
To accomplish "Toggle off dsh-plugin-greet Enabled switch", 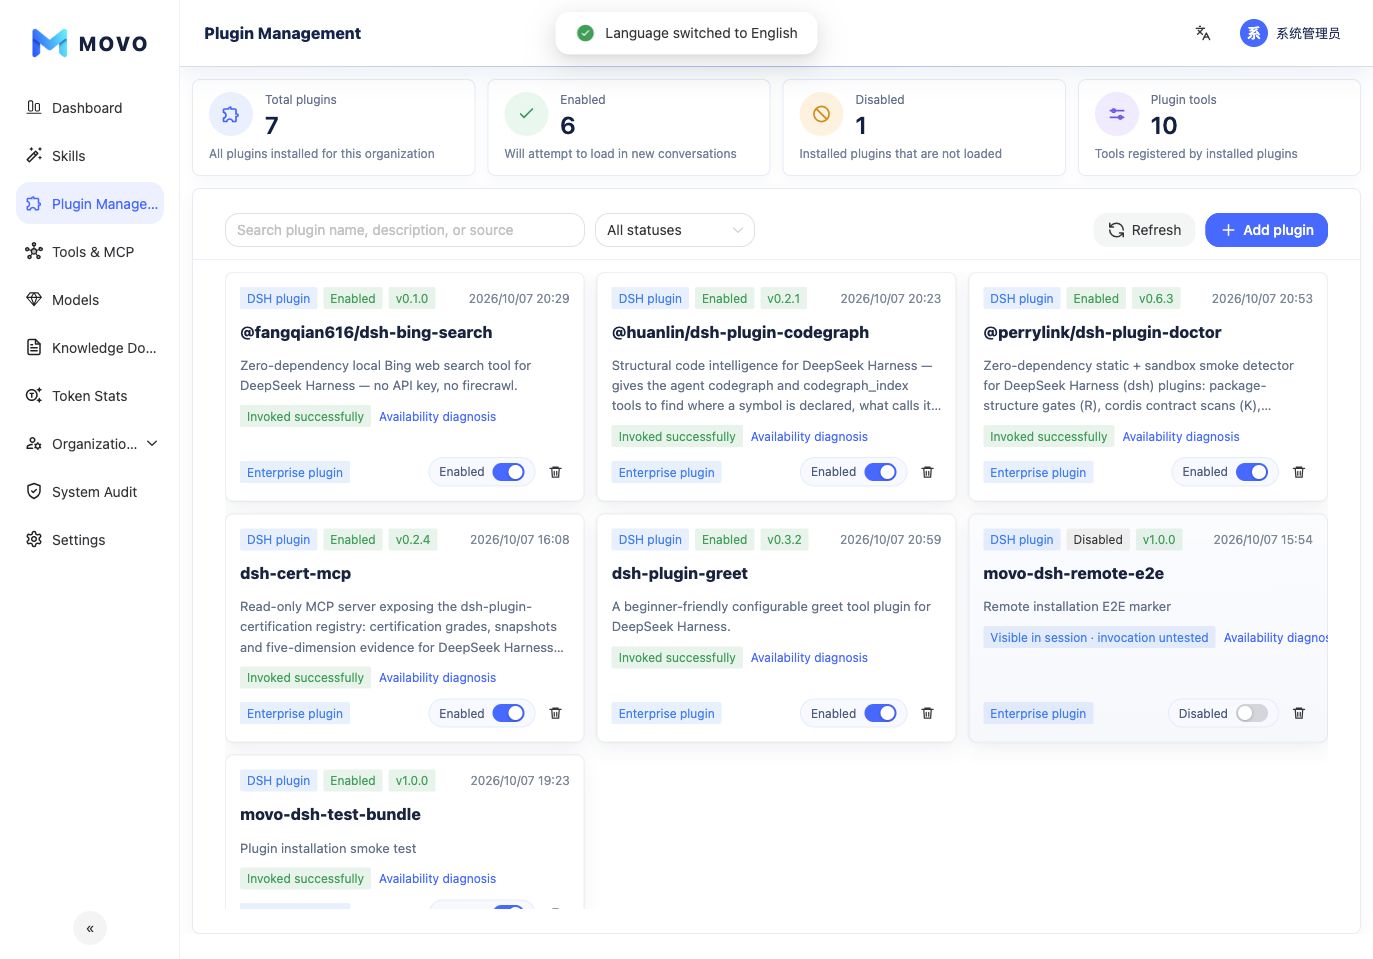I will (880, 713).
